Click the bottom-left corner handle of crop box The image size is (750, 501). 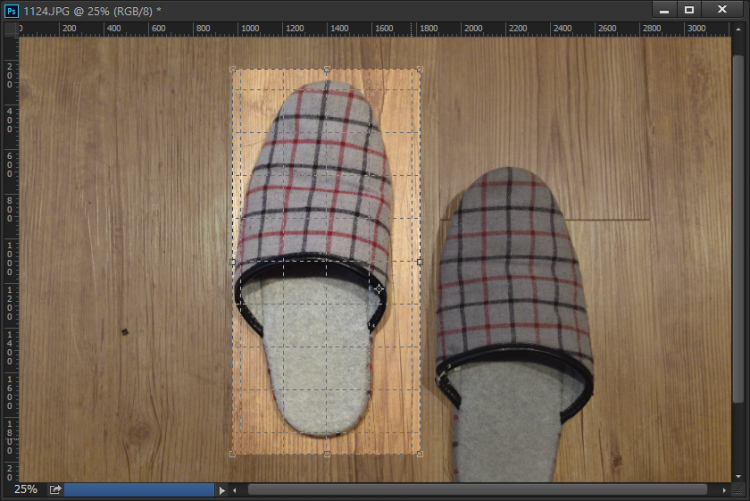[x=233, y=454]
